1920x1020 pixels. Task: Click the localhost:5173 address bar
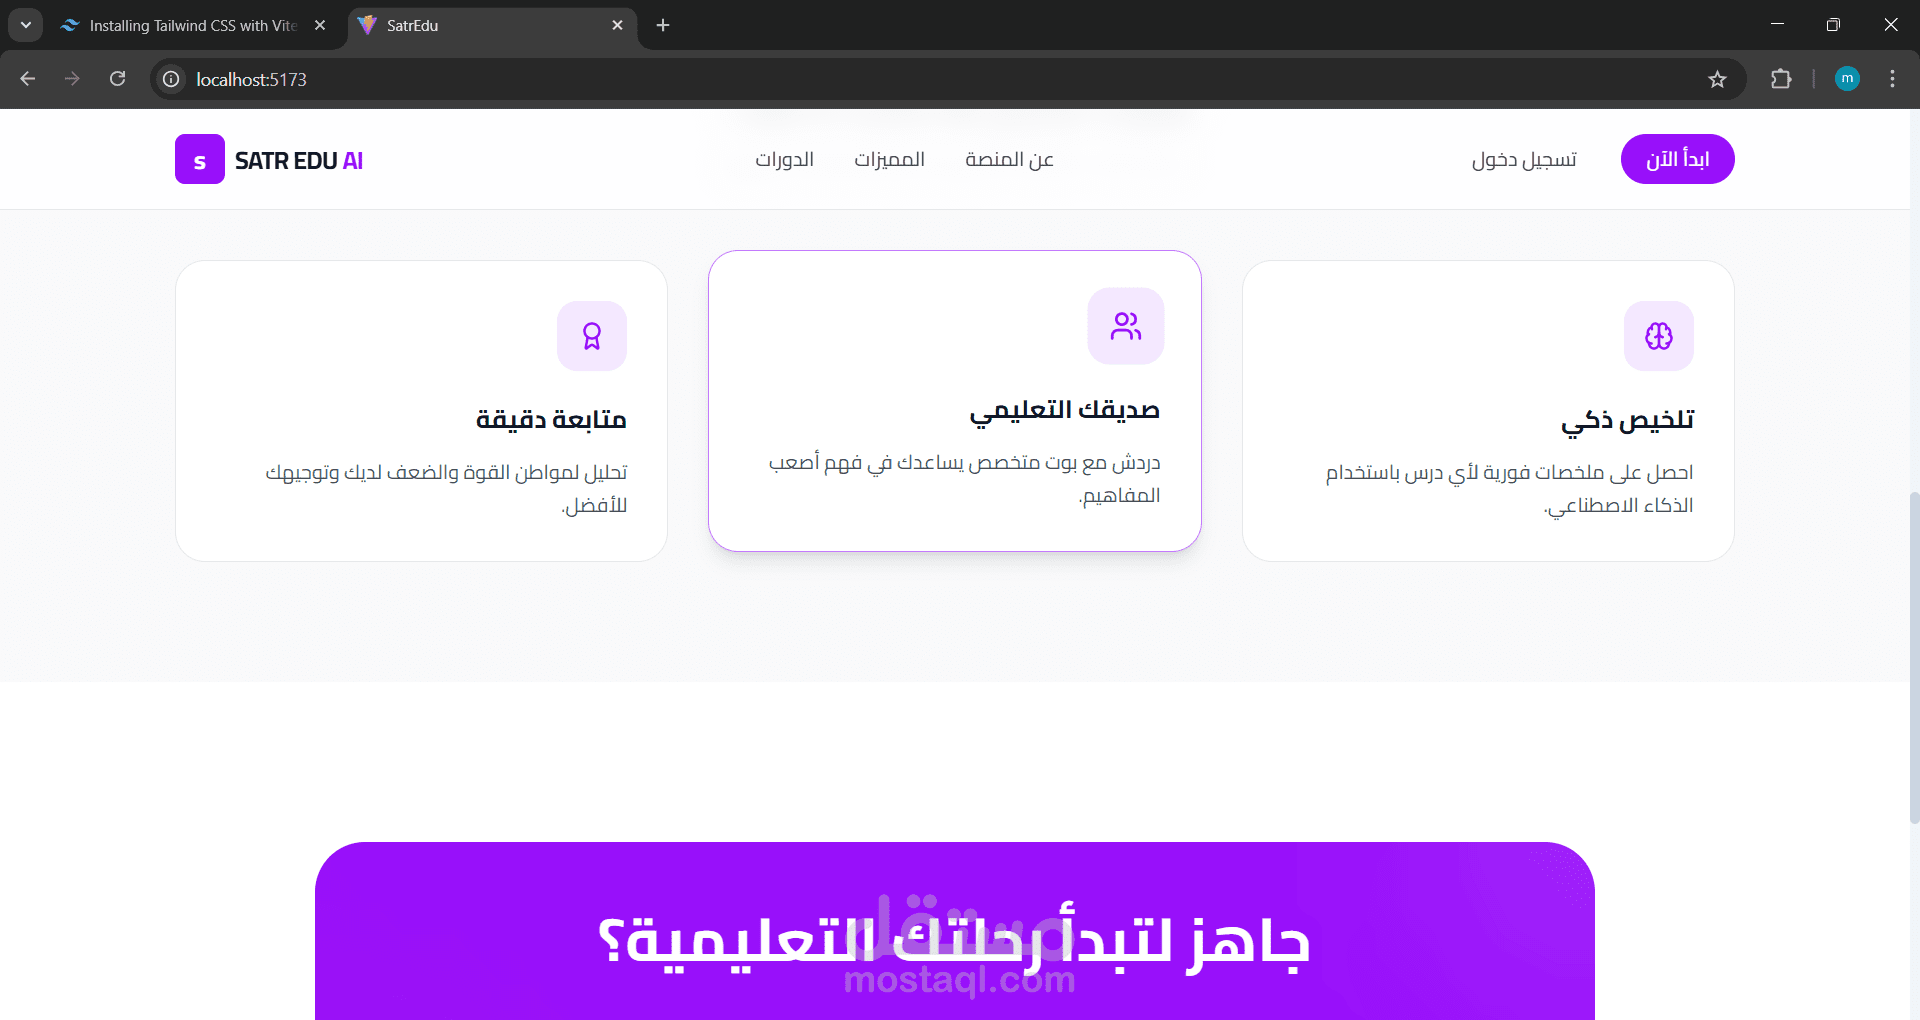click(948, 79)
